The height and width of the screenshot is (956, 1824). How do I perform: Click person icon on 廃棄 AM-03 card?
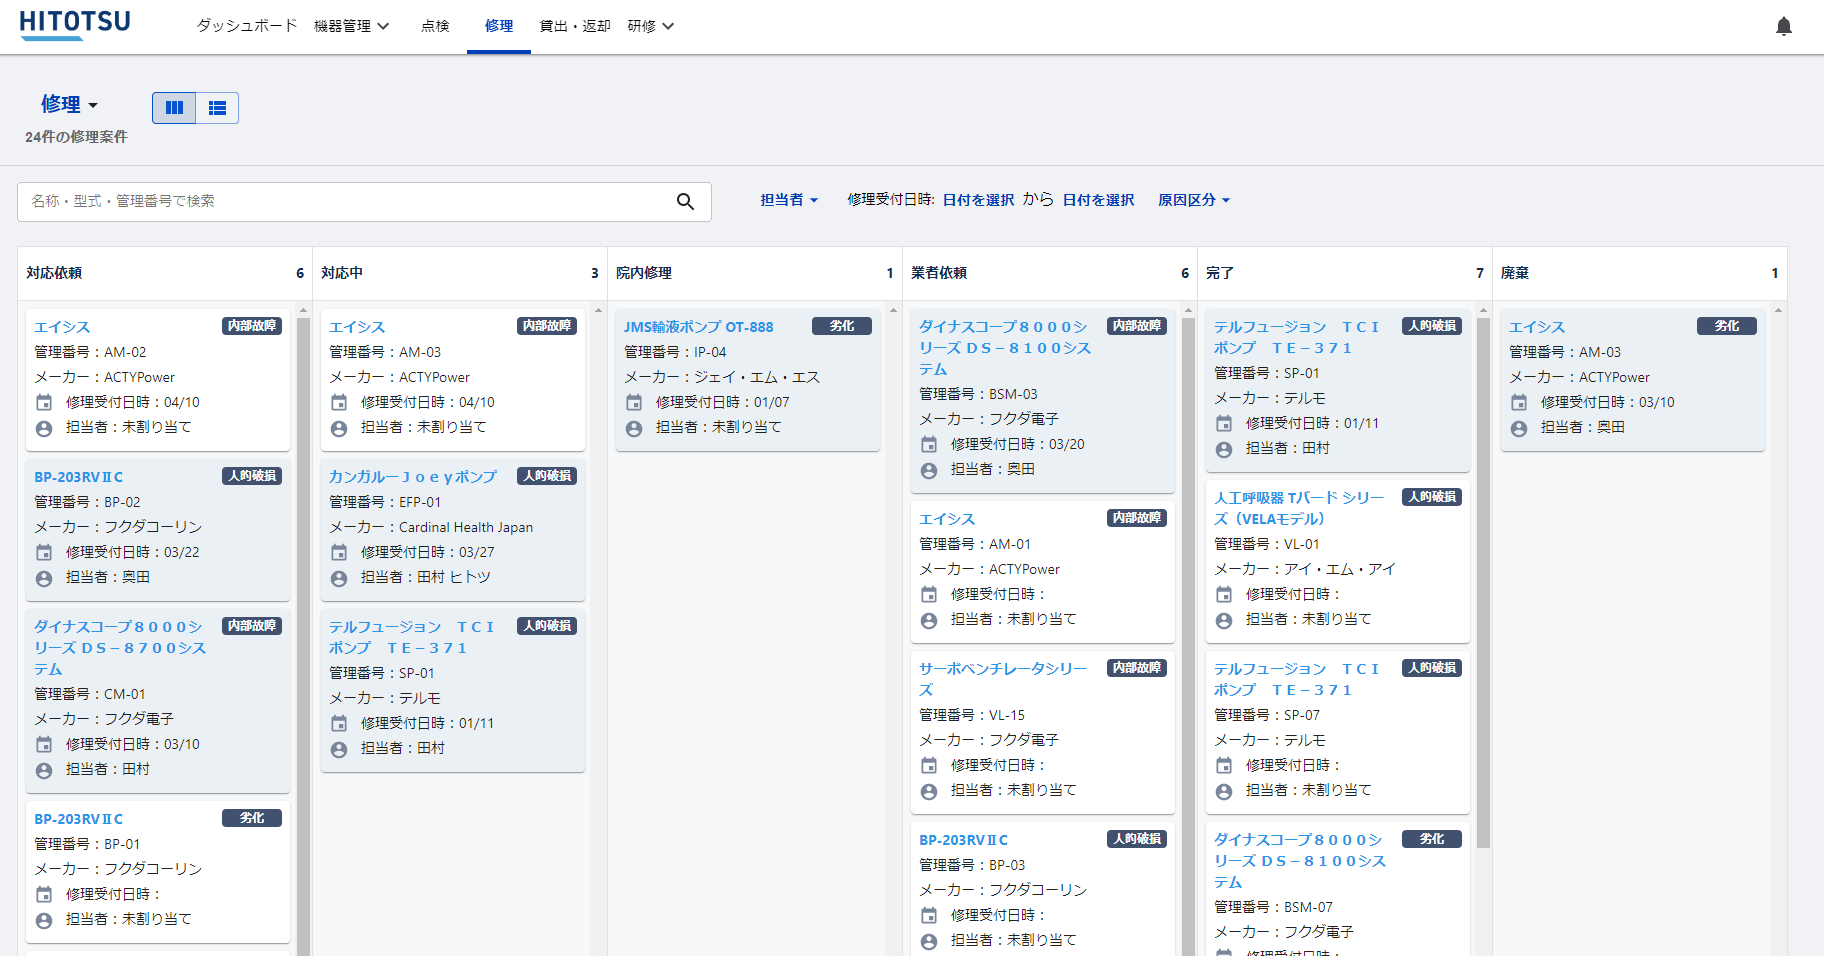tap(1519, 428)
